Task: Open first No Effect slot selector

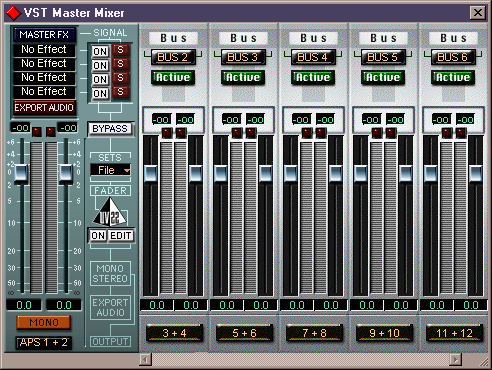Action: tap(44, 50)
